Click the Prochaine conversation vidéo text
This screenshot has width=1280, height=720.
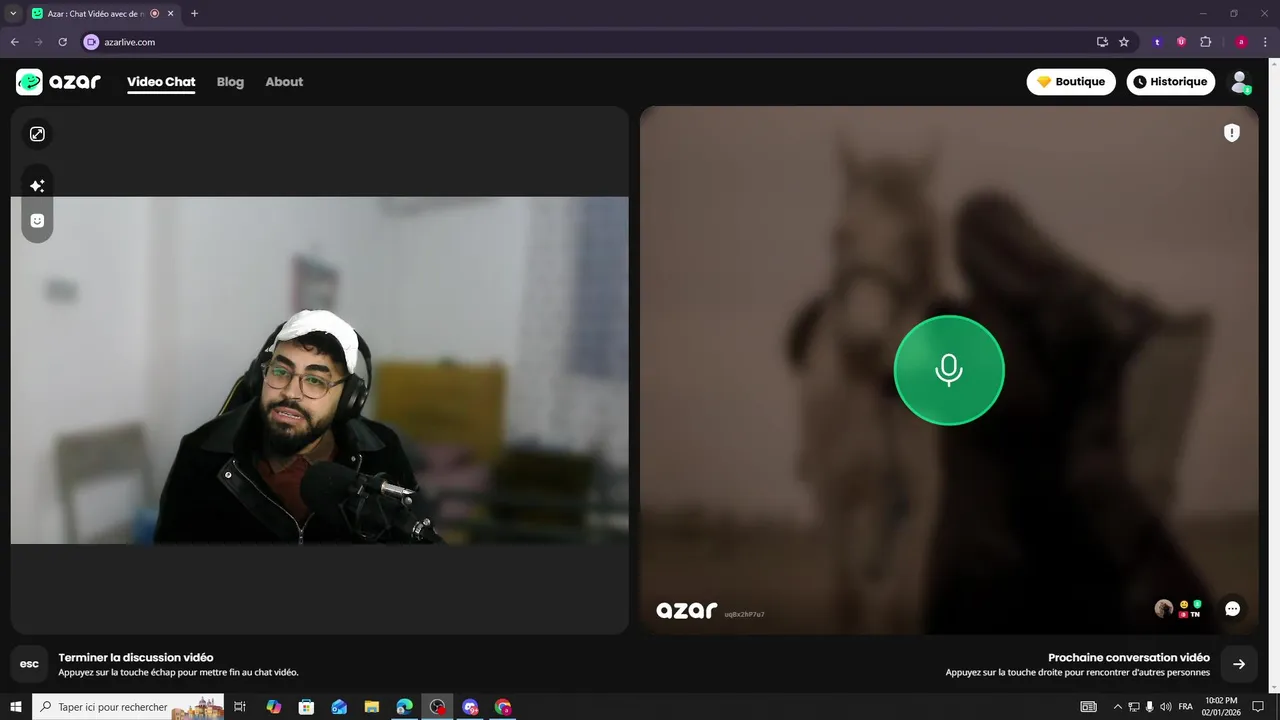point(1129,657)
